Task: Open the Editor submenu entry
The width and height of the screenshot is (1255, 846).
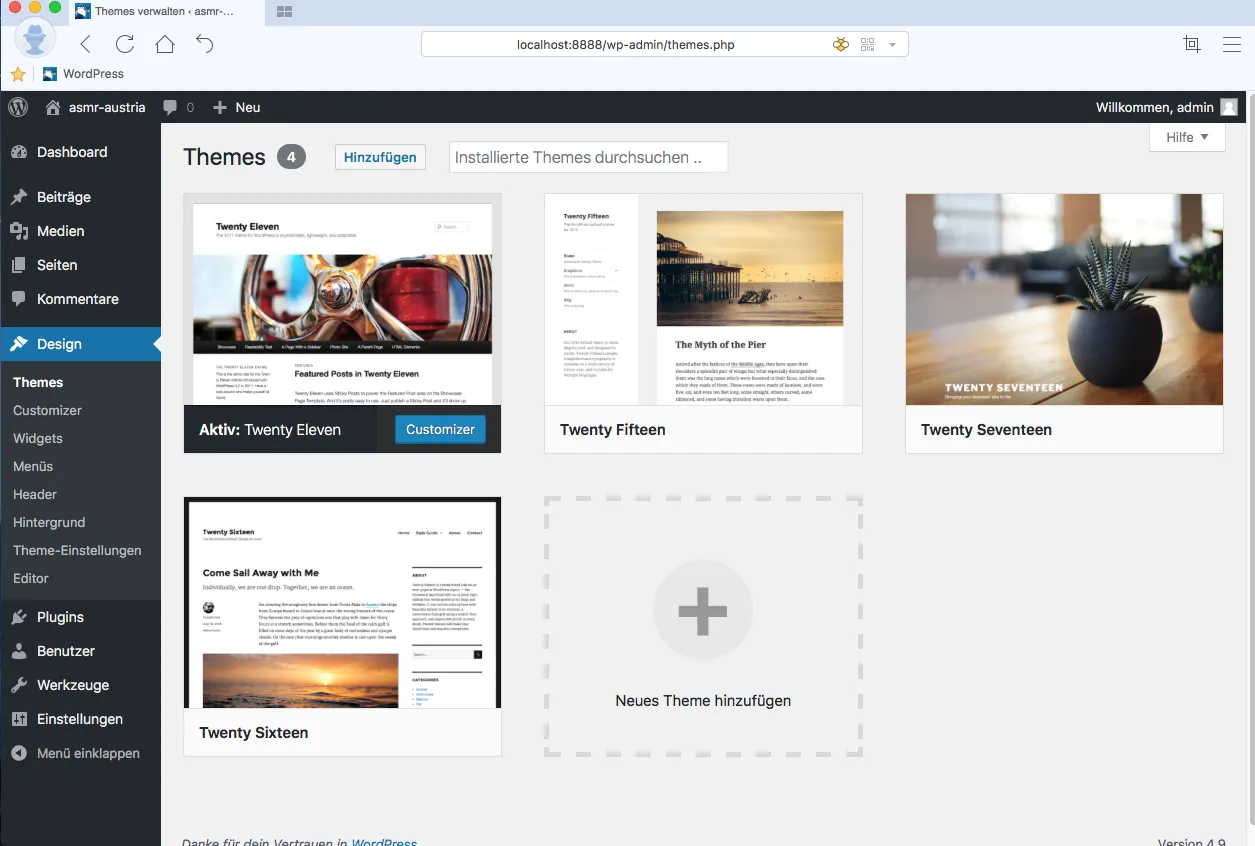Action: point(31,578)
